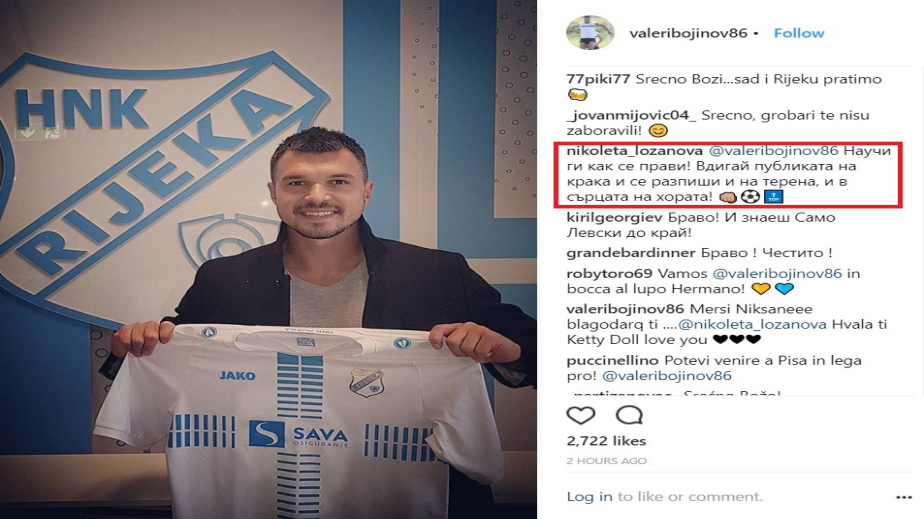The height and width of the screenshot is (519, 924).
Task: Click the speech bubble comment icon
Action: click(x=629, y=415)
